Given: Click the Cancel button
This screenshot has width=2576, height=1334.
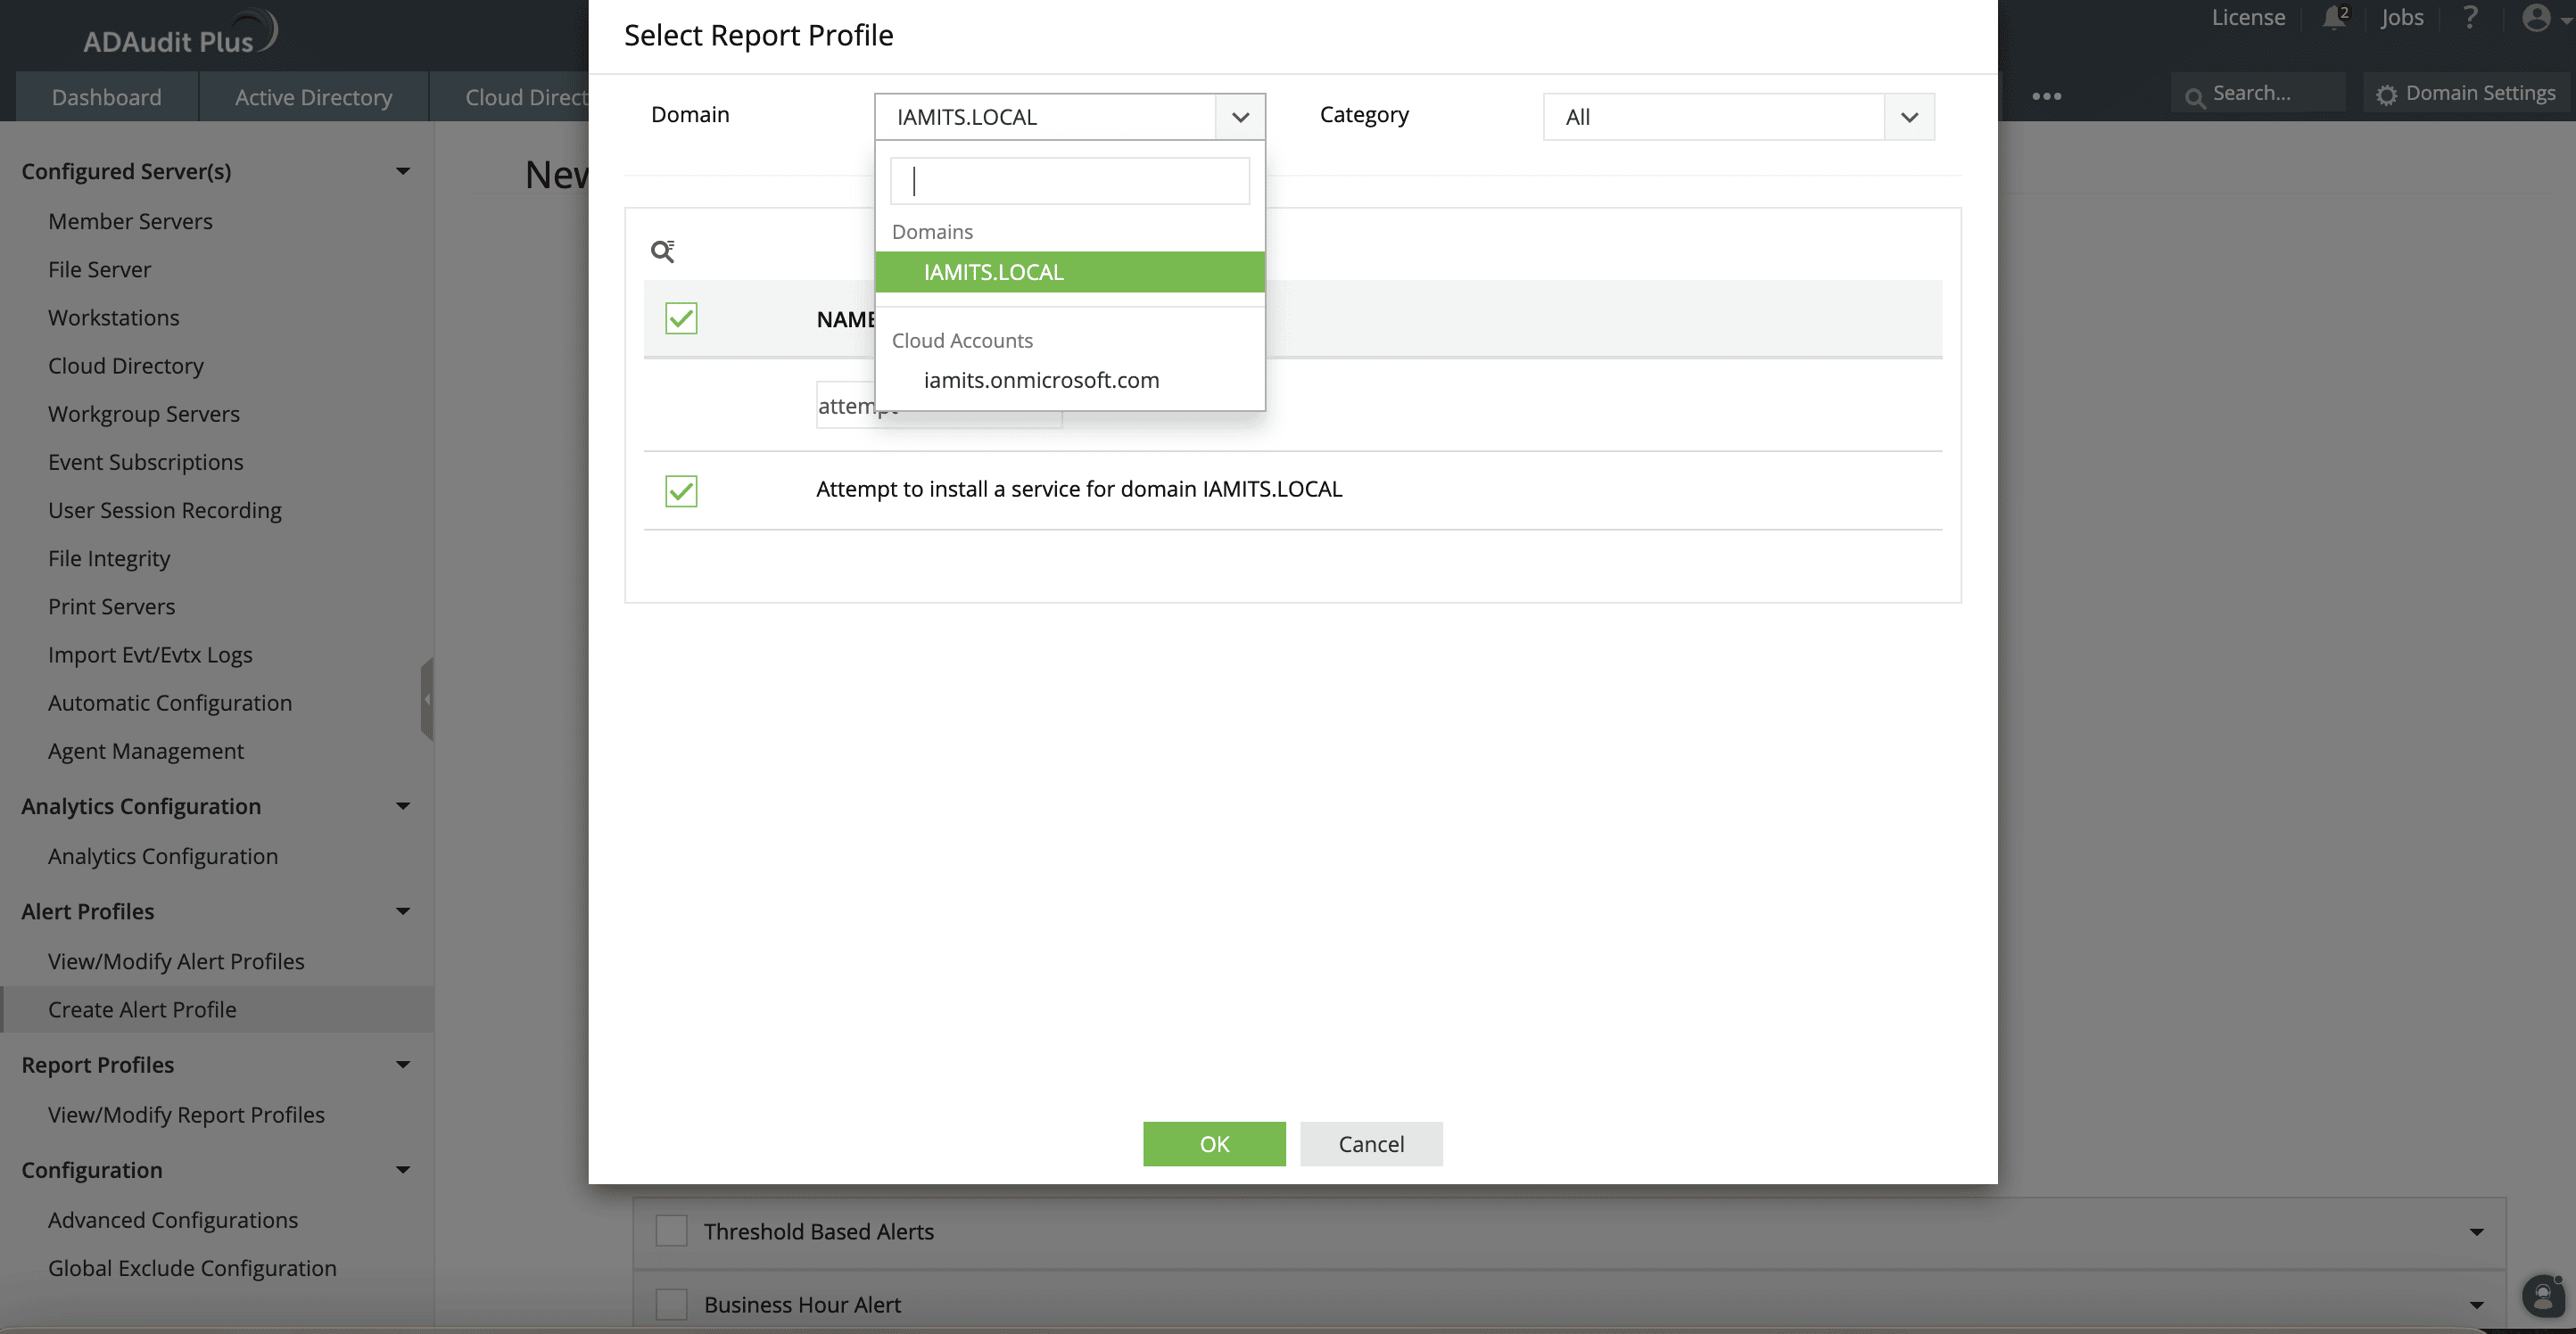Looking at the screenshot, I should pos(1371,1144).
